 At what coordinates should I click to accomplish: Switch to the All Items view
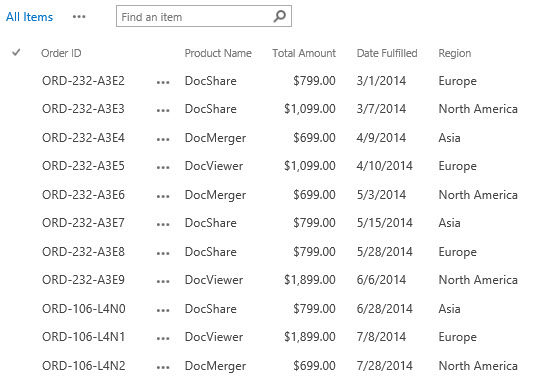click(x=30, y=17)
